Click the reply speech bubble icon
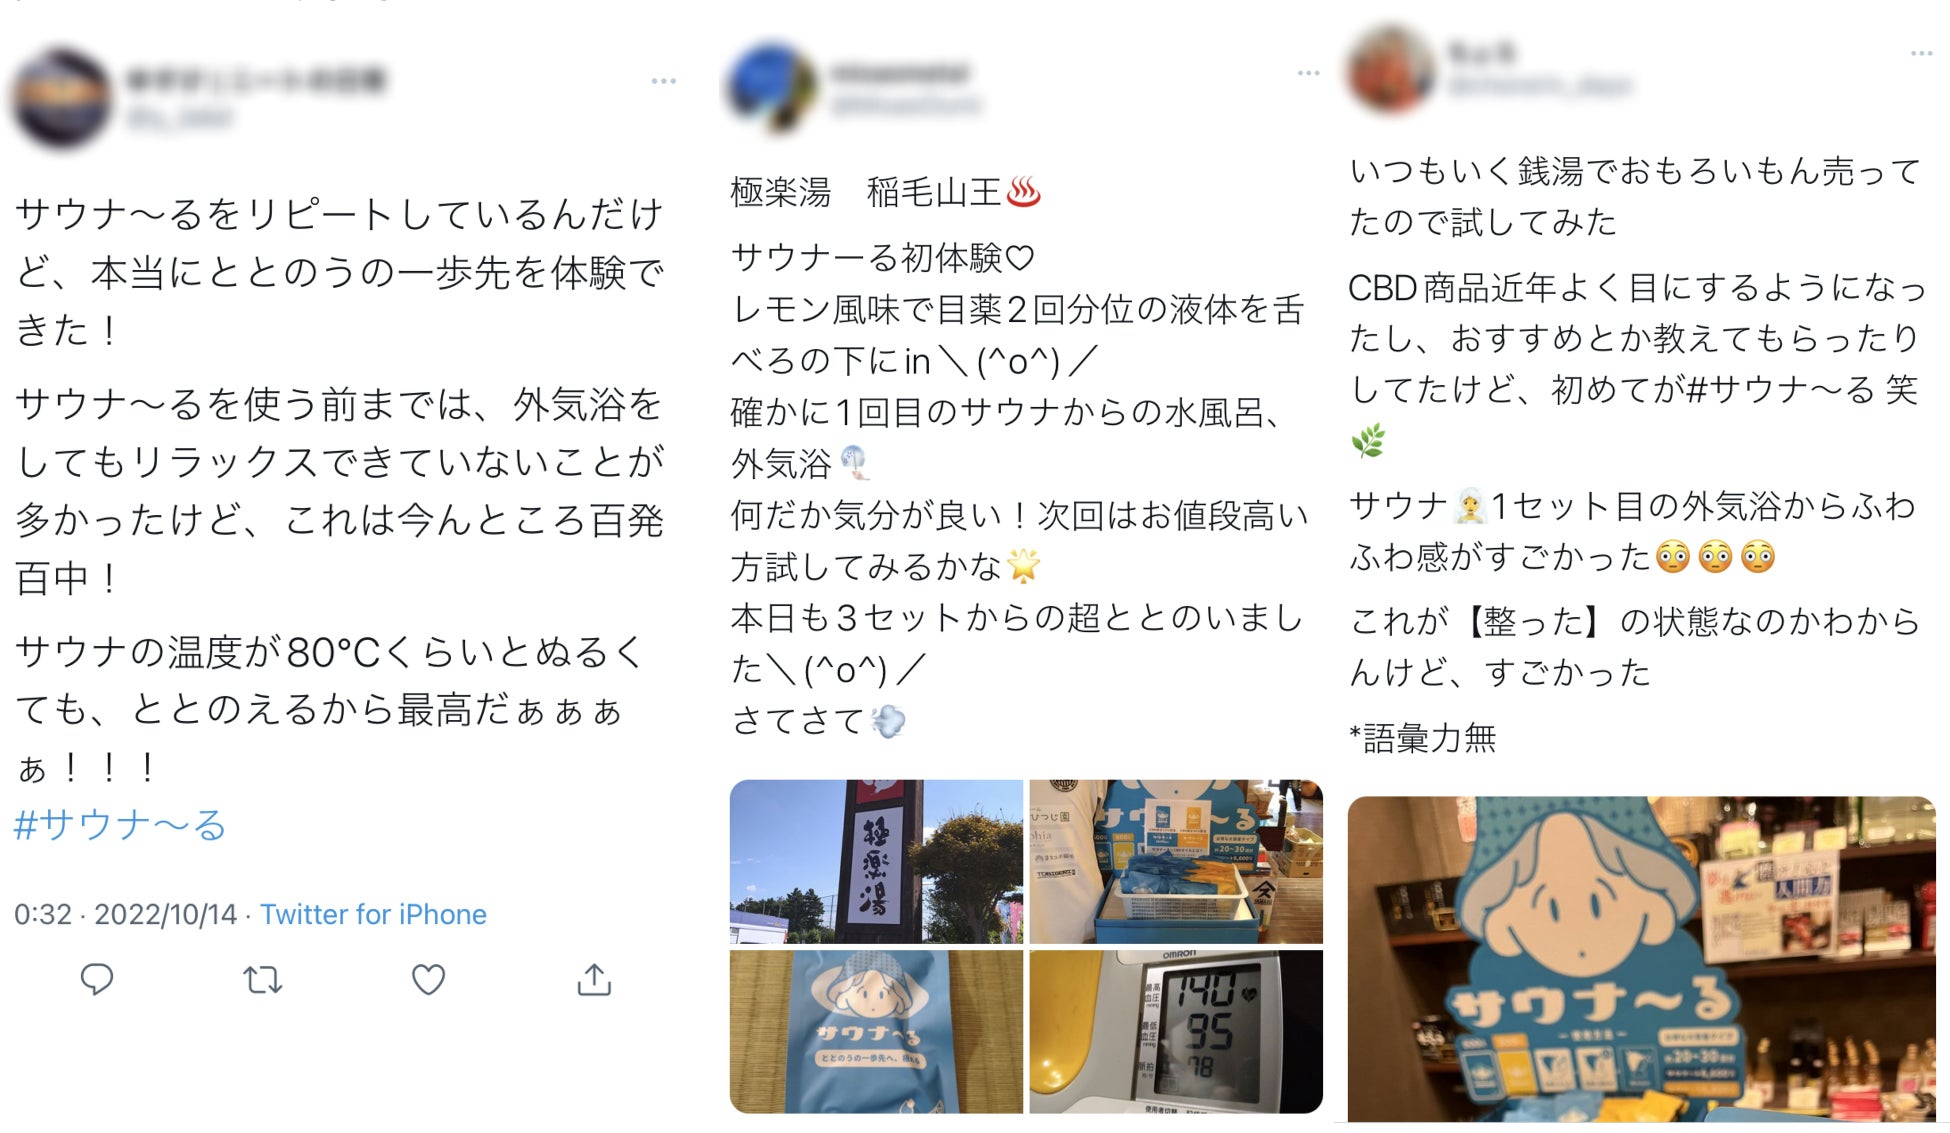 97,980
